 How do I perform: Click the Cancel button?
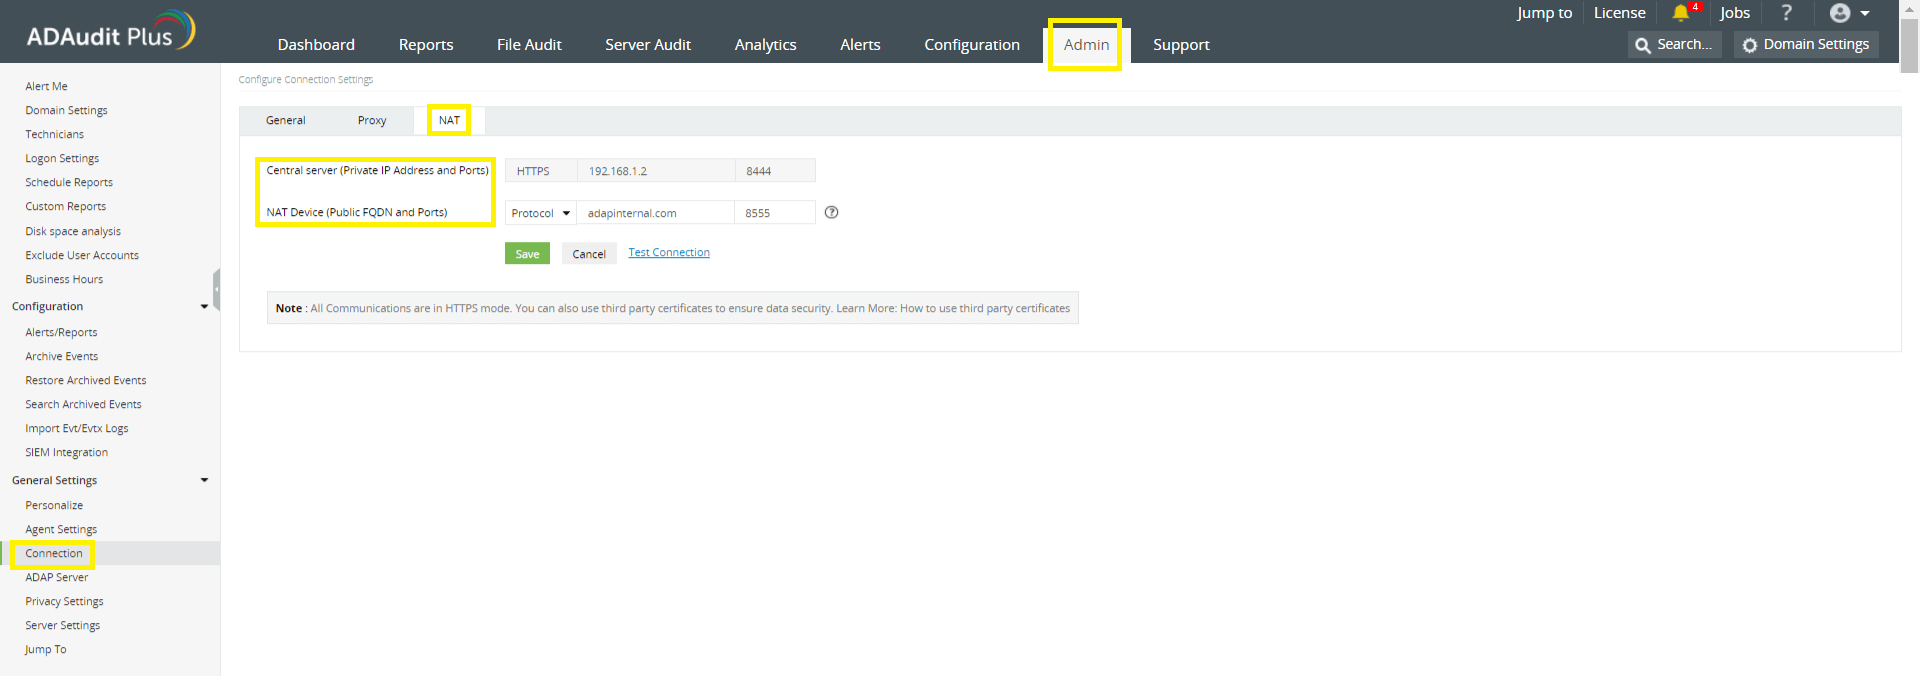tap(589, 254)
